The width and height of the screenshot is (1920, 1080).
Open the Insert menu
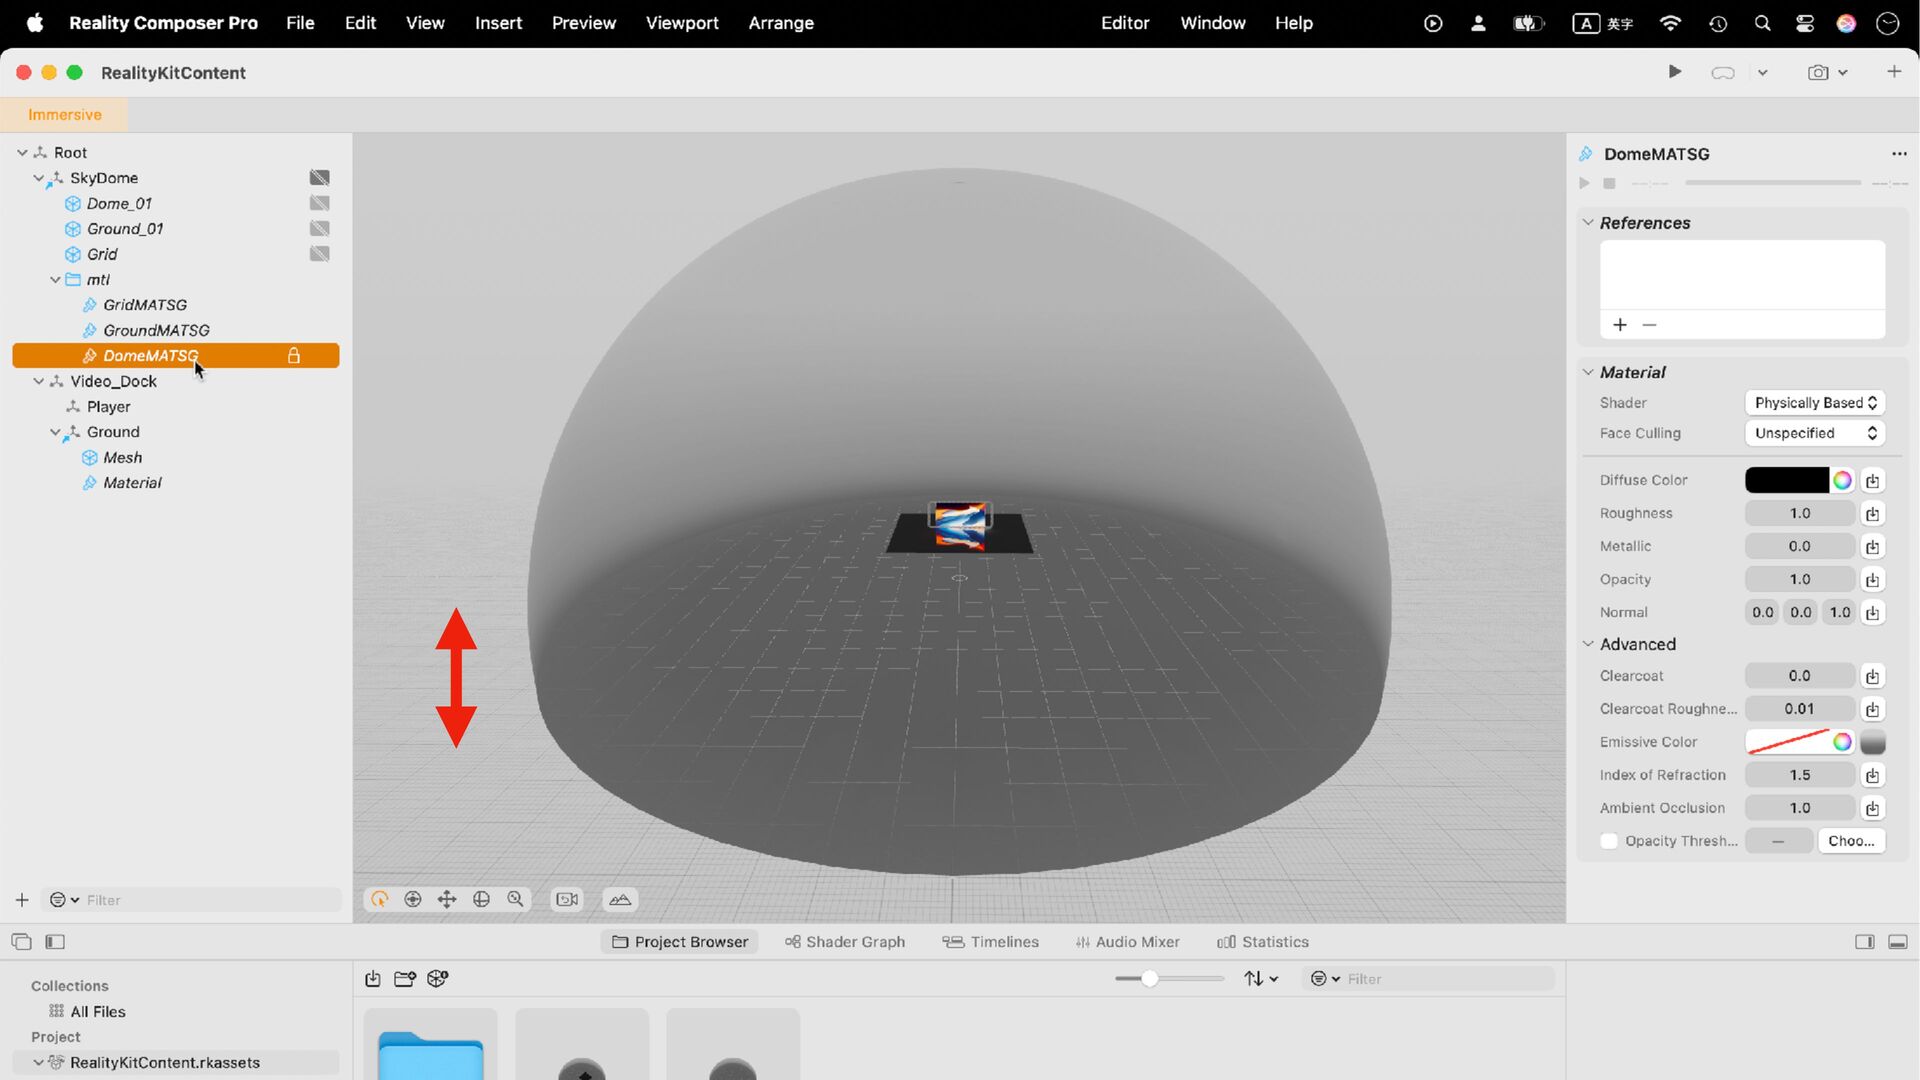pos(498,23)
